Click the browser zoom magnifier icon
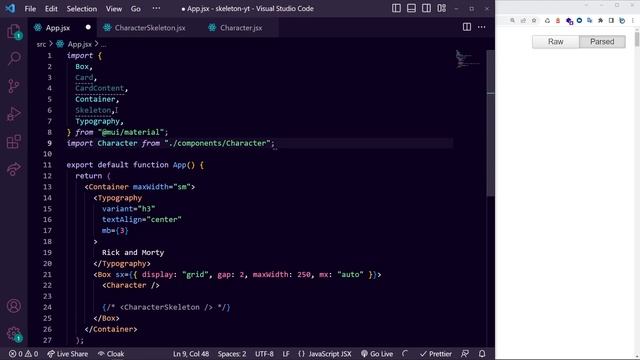Image resolution: width=640 pixels, height=360 pixels. [x=512, y=20]
